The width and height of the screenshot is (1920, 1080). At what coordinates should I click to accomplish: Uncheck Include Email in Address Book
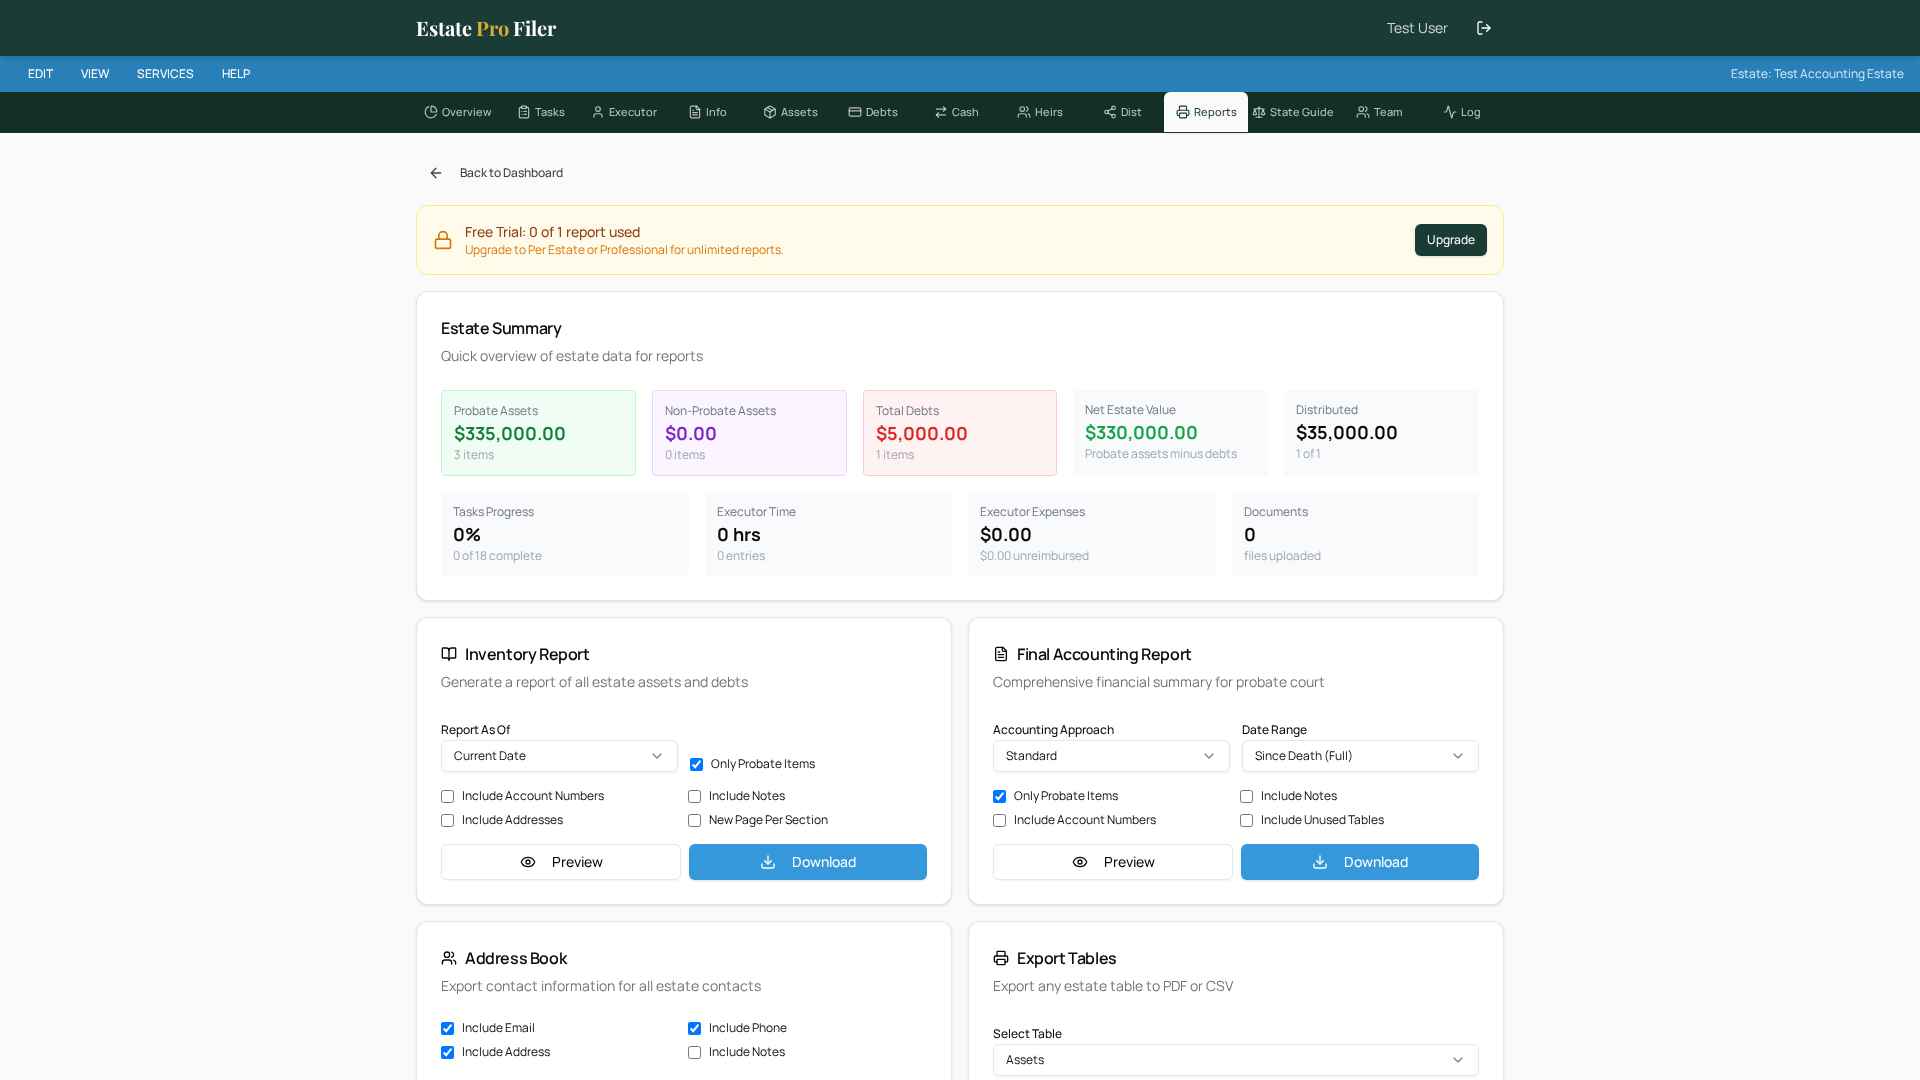pos(447,1029)
